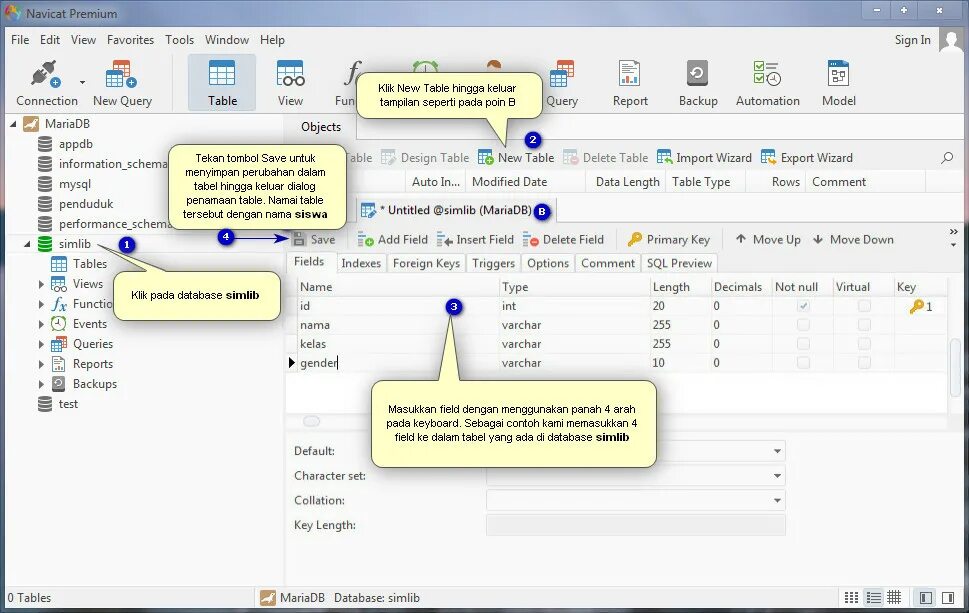This screenshot has width=969, height=613.
Task: Open the Collation dropdown
Action: (777, 501)
